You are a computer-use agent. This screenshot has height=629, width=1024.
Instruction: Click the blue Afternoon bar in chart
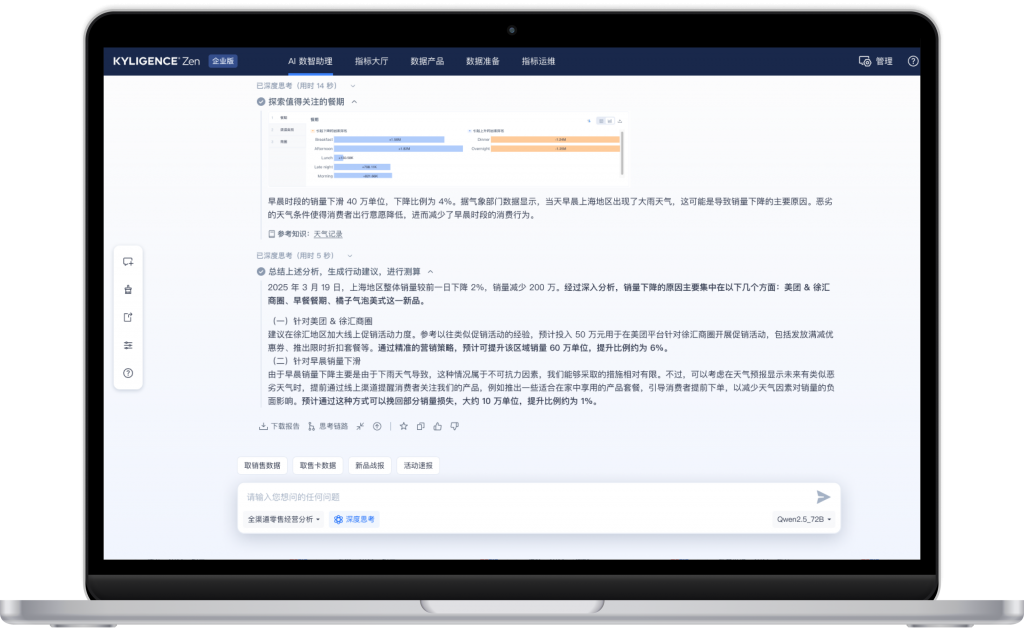click(x=398, y=149)
